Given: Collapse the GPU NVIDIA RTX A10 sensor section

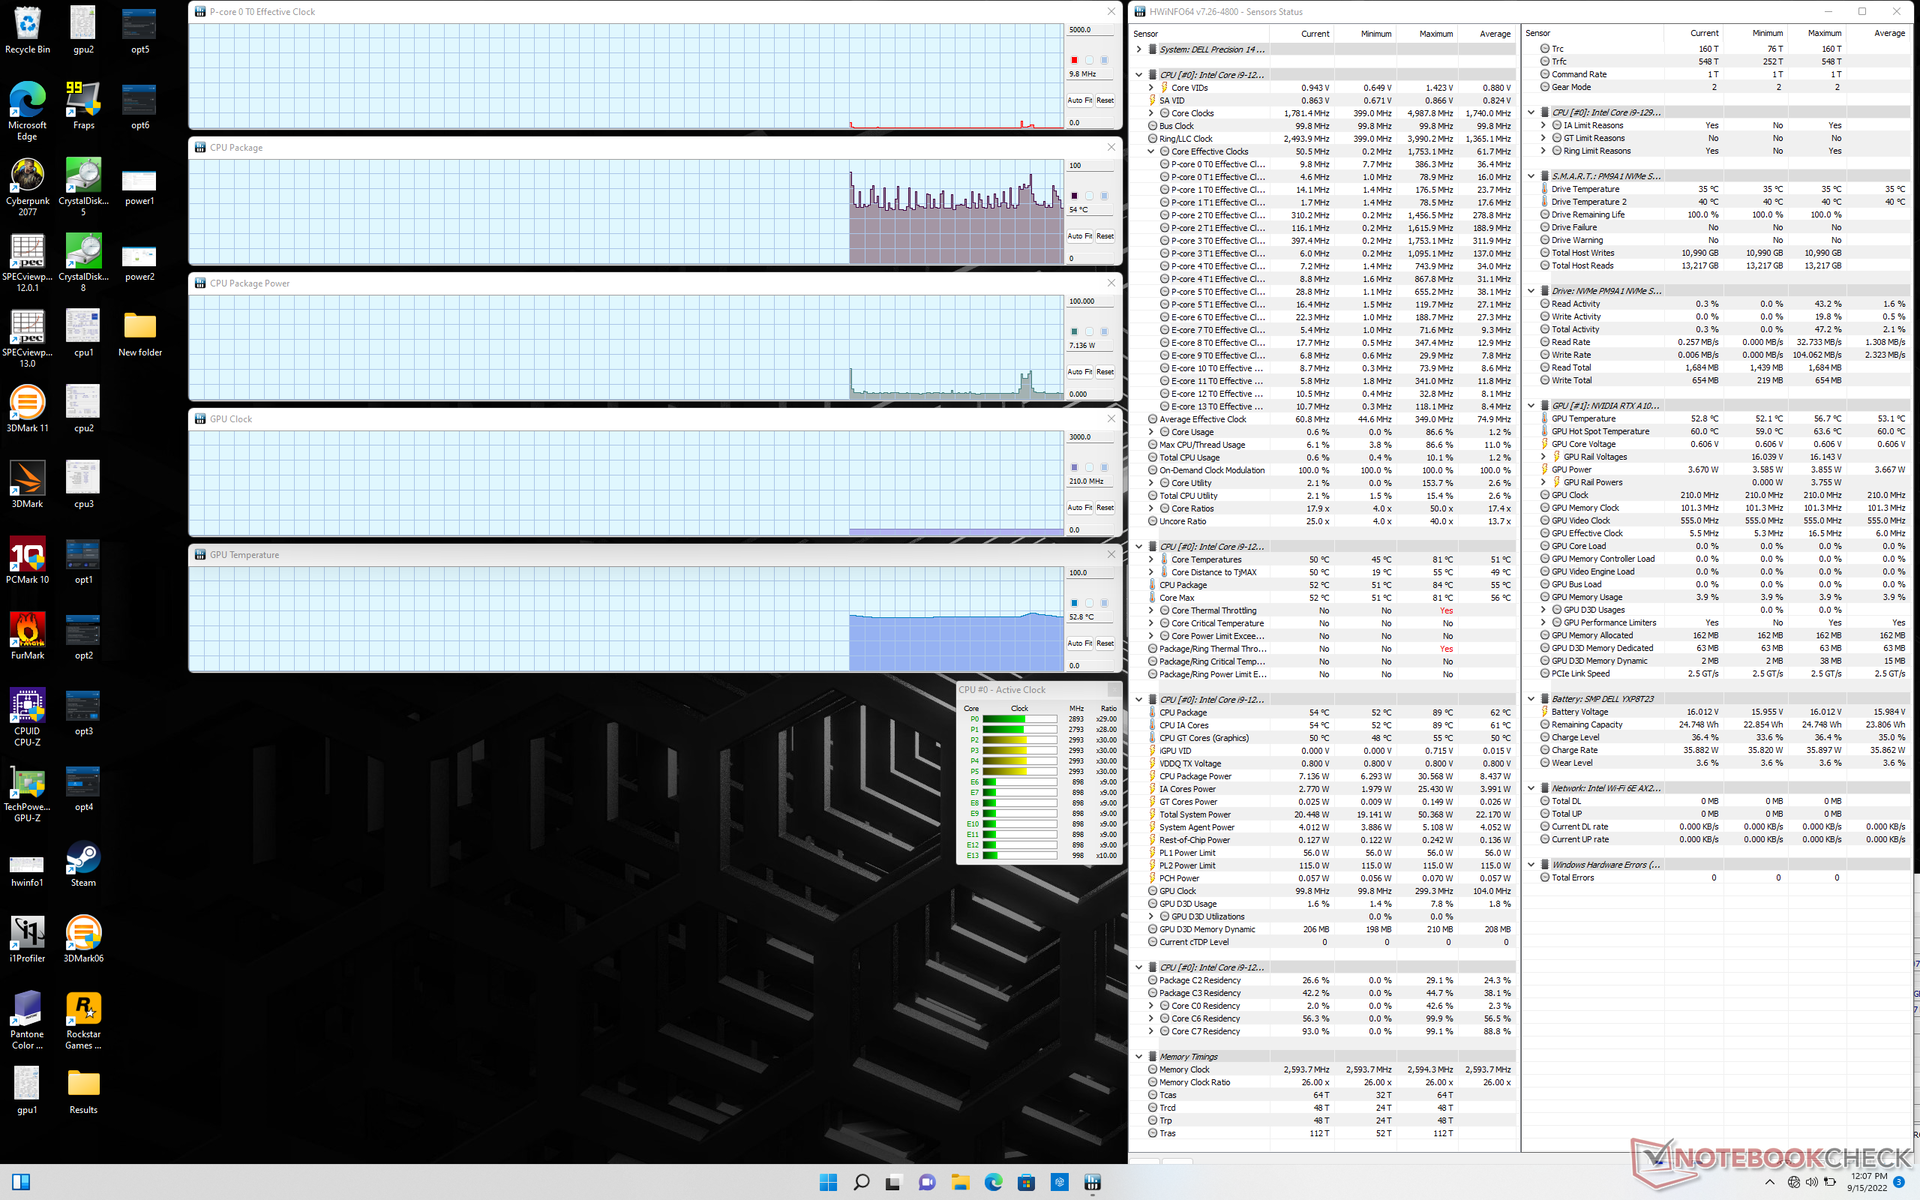Looking at the screenshot, I should click(x=1531, y=406).
